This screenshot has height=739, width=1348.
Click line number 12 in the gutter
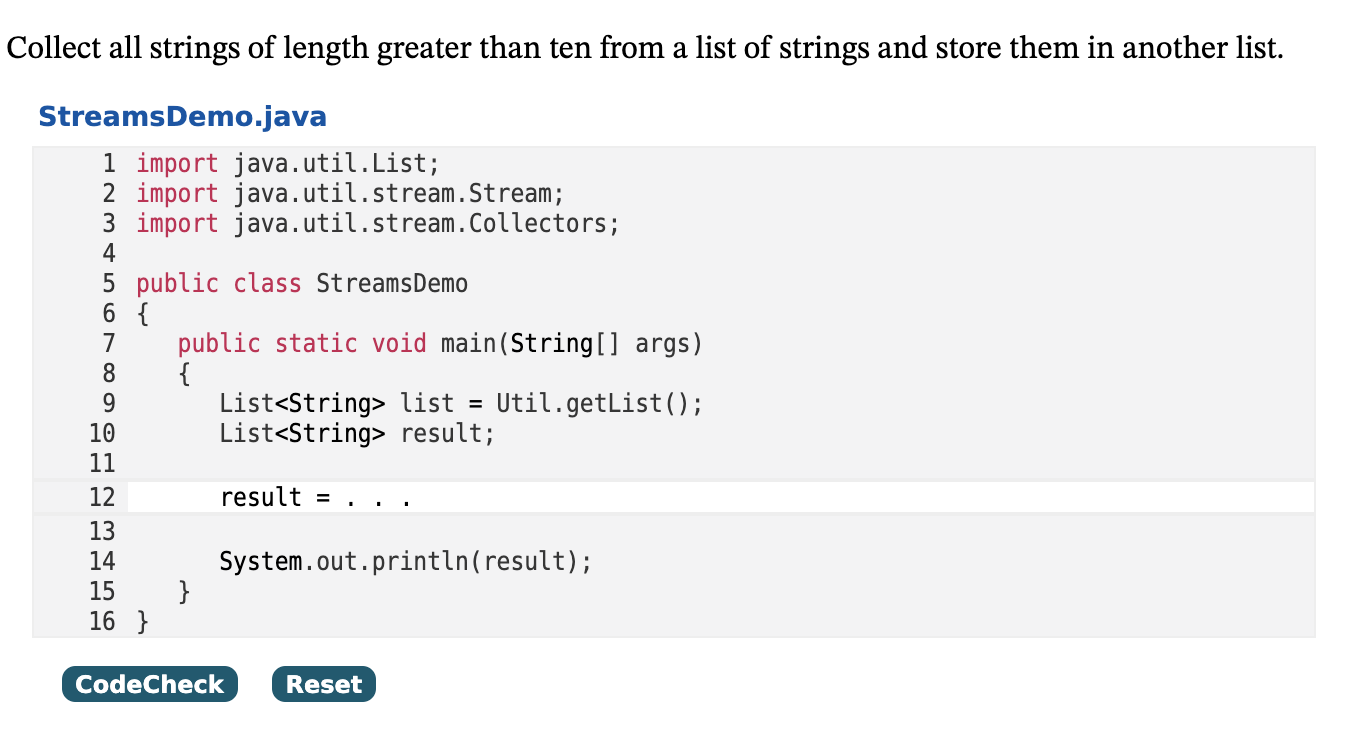tap(101, 496)
